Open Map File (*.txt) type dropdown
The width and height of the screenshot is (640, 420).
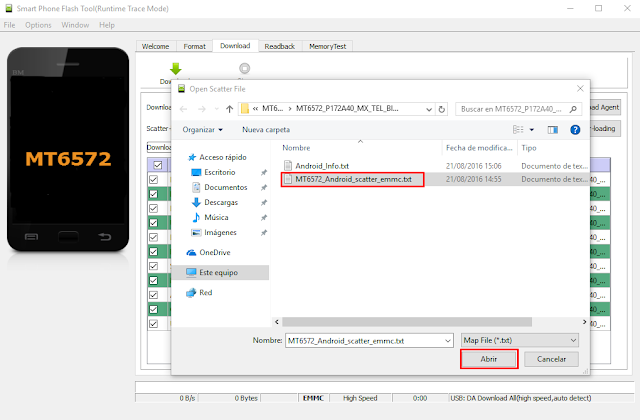tap(520, 340)
